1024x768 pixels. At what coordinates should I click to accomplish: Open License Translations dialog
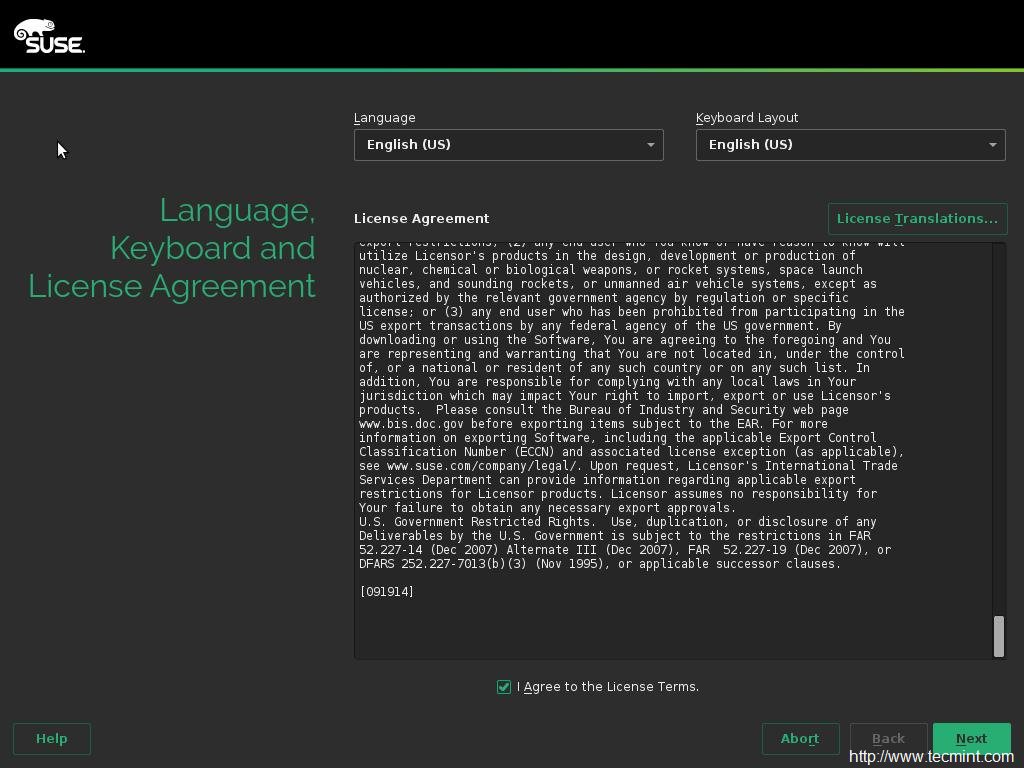coord(917,218)
